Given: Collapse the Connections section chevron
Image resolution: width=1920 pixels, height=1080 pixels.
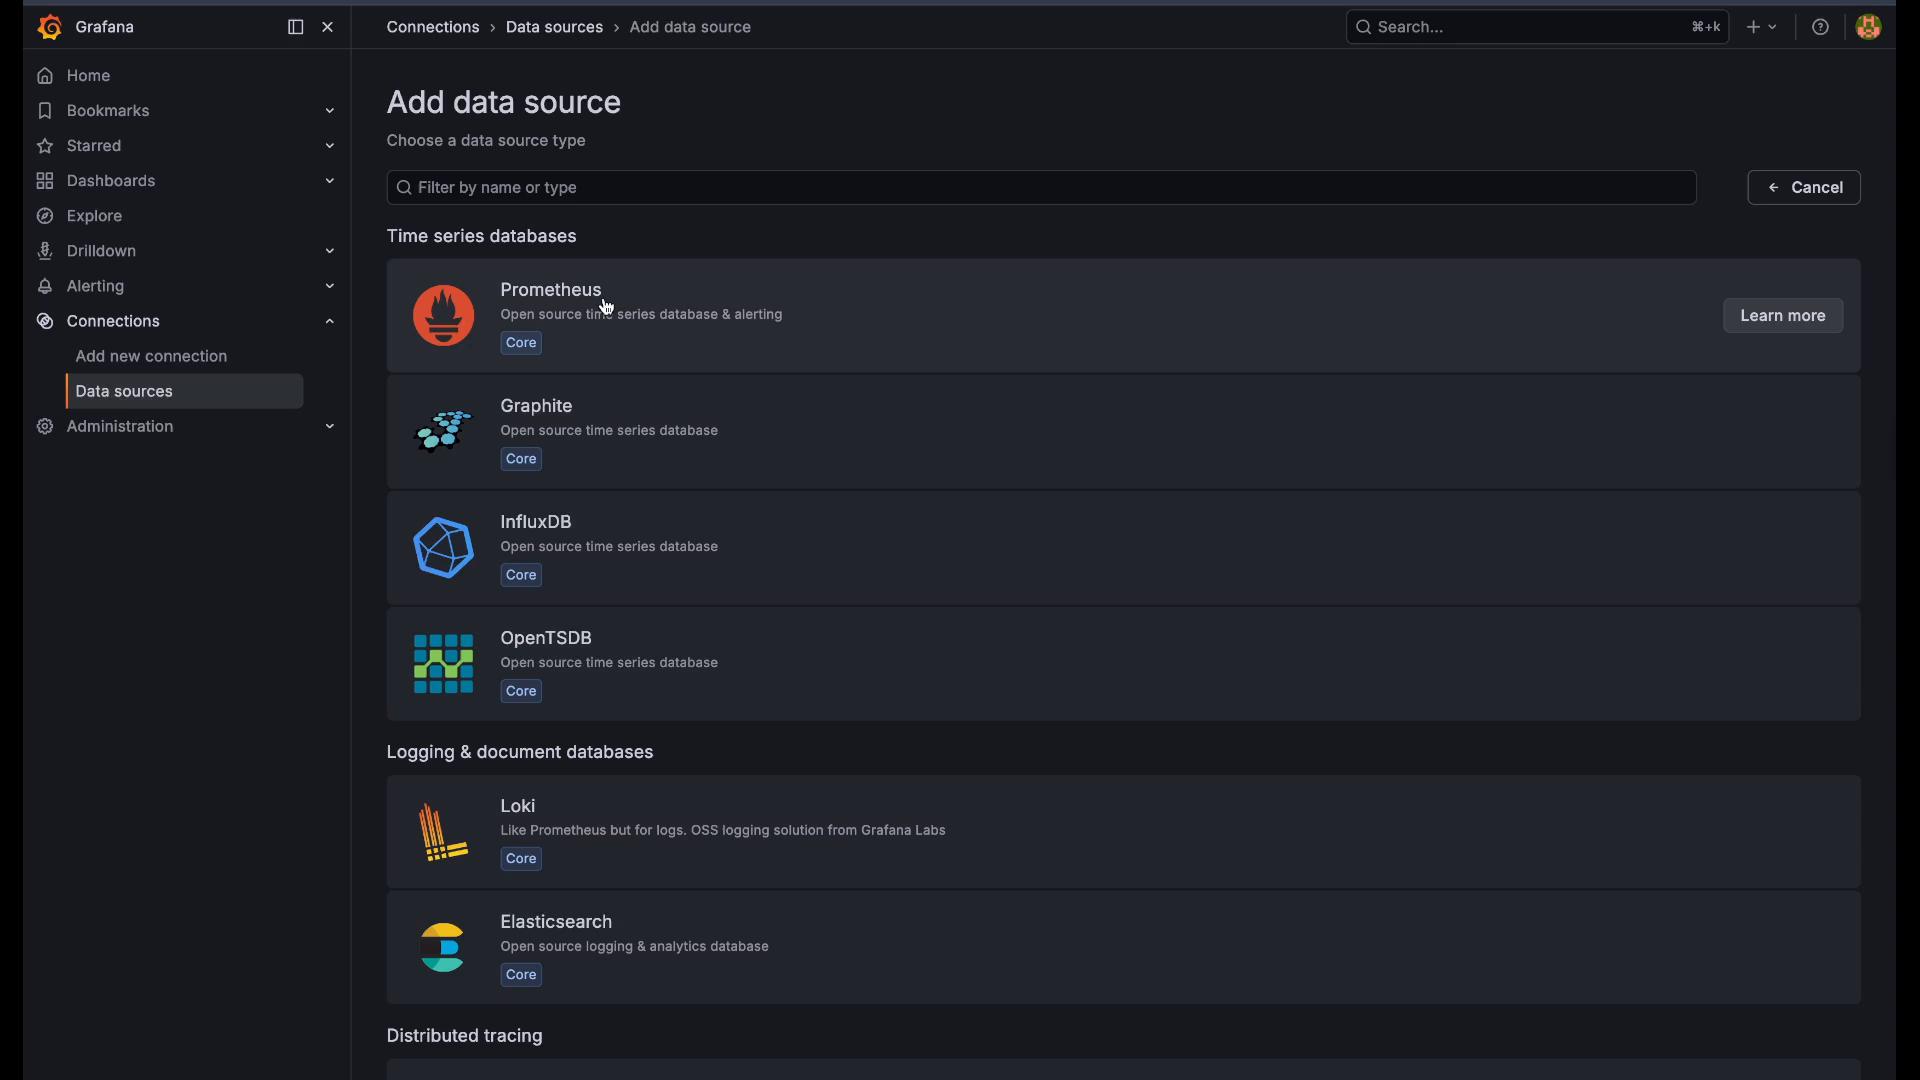Looking at the screenshot, I should [x=330, y=321].
